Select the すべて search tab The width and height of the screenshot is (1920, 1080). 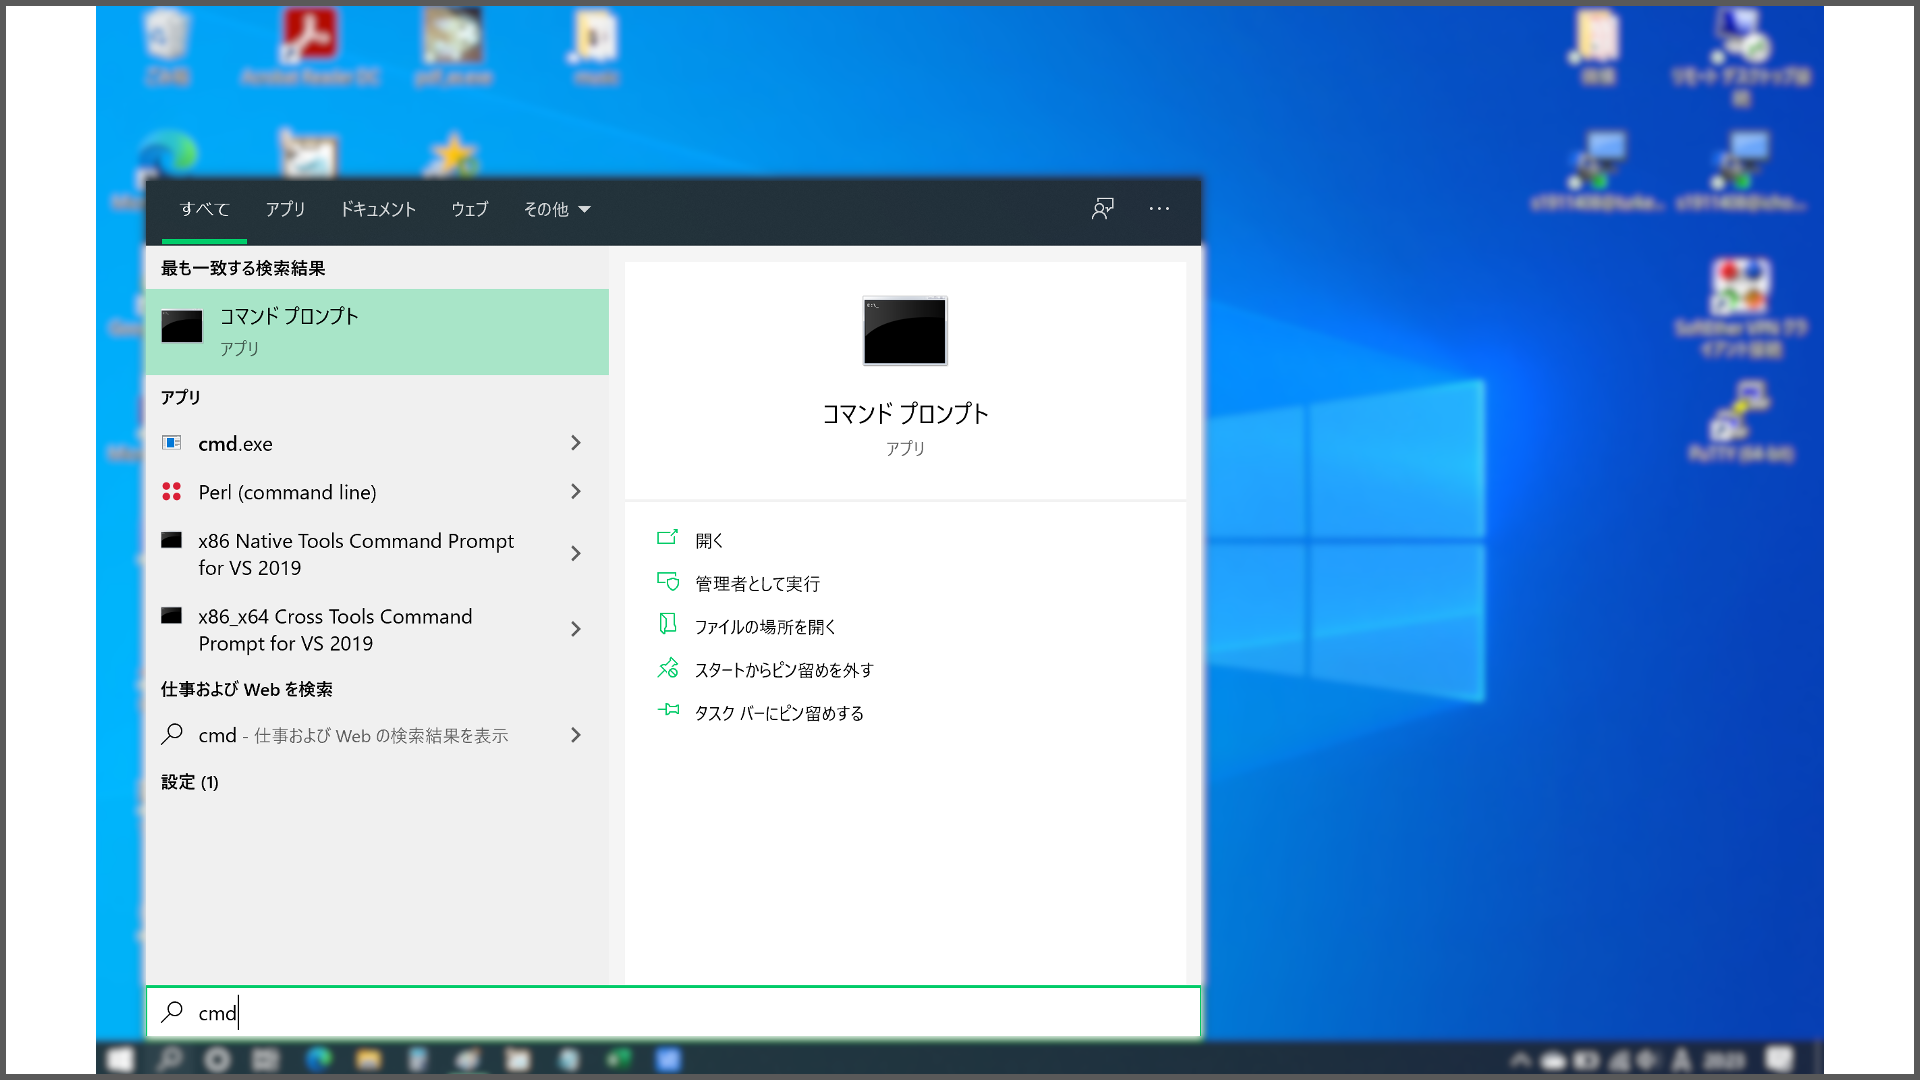[204, 209]
